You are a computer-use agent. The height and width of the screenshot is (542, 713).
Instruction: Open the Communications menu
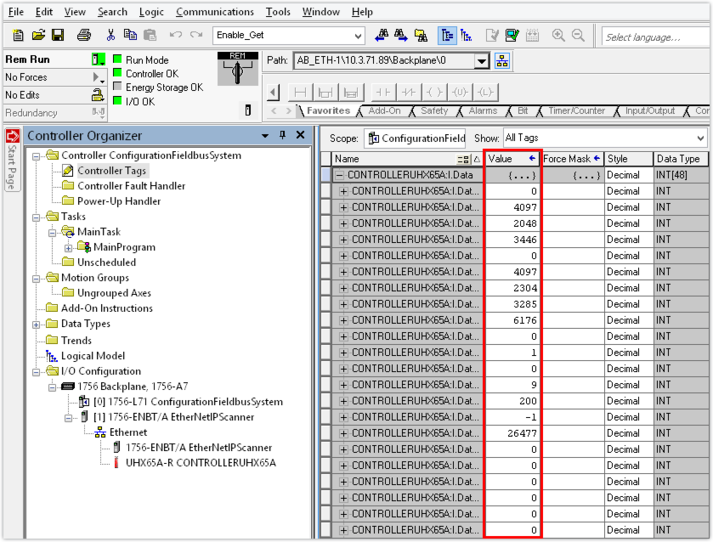tap(215, 12)
